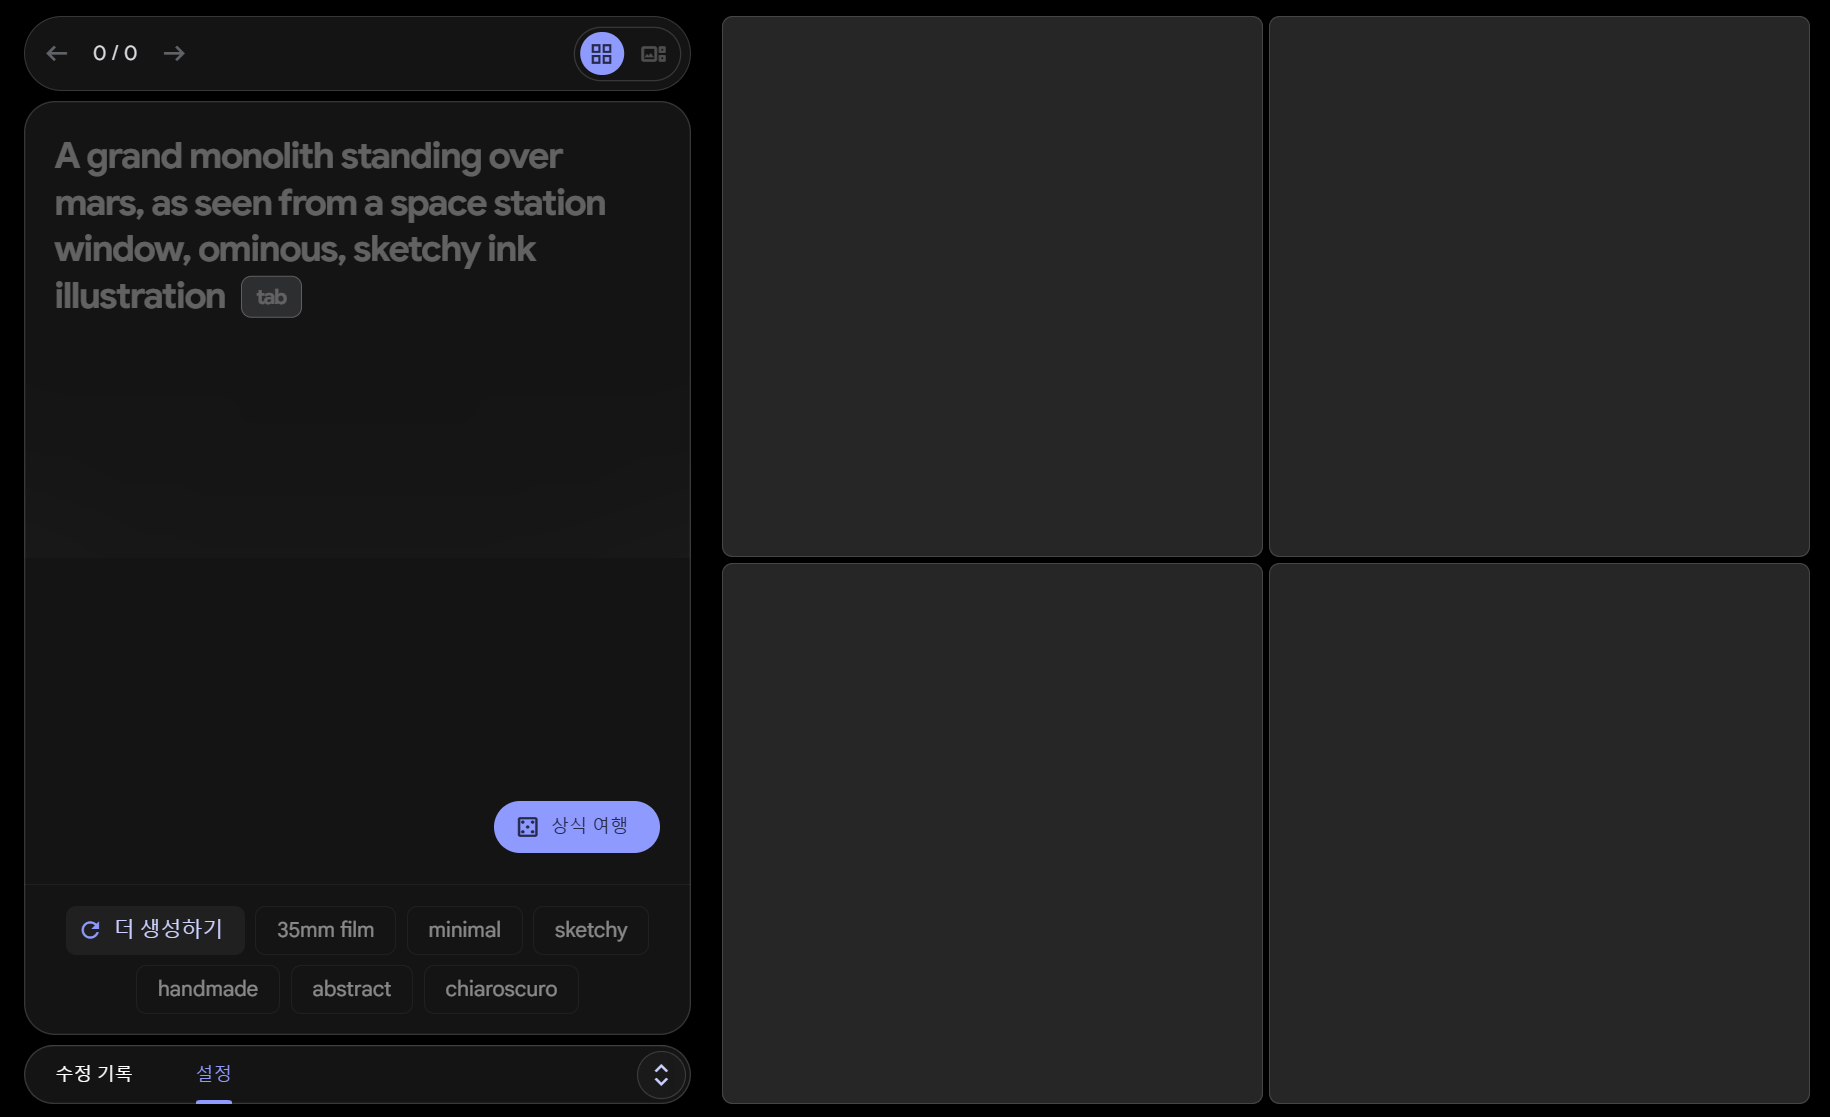The width and height of the screenshot is (1830, 1117).
Task: Add the 35mm film style chip
Action: pos(325,930)
